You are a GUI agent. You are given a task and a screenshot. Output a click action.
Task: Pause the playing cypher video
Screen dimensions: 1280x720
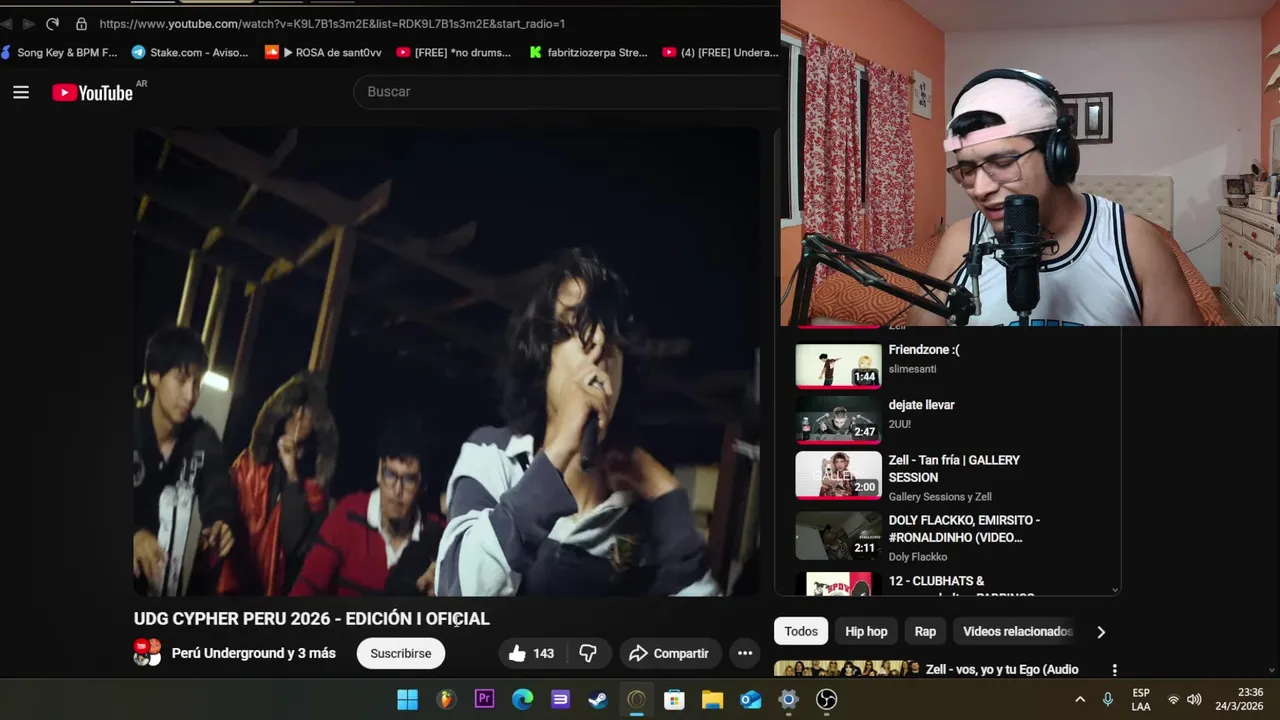coord(447,361)
